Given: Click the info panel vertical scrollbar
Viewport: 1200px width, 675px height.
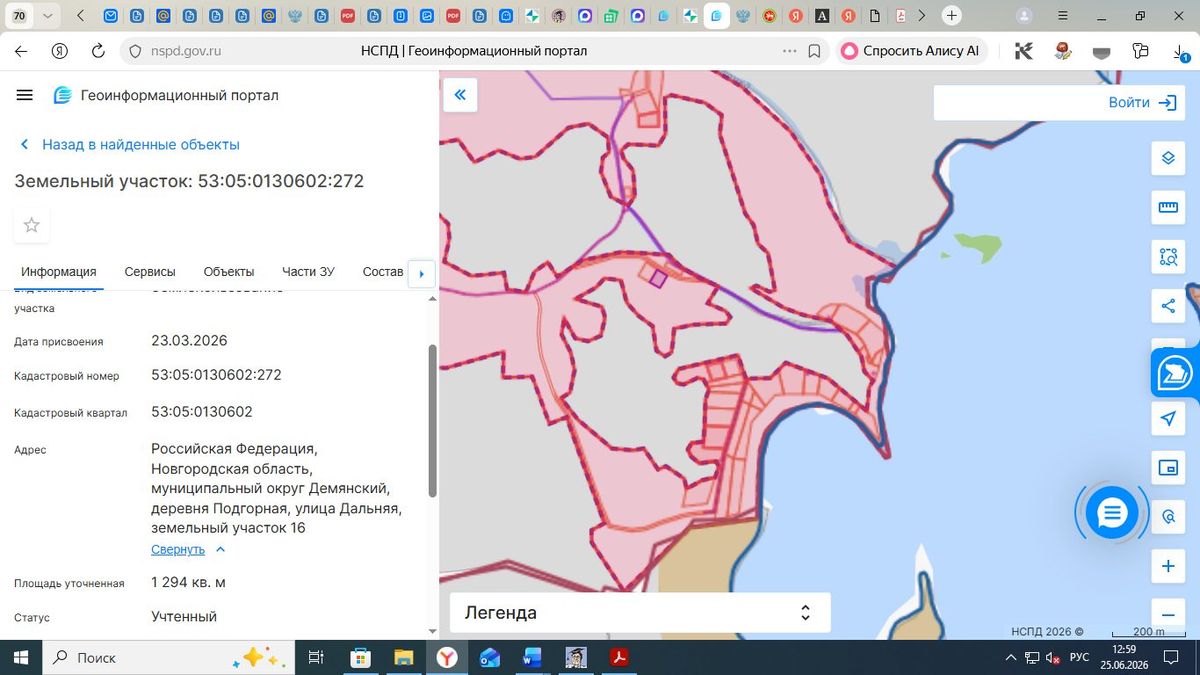Looking at the screenshot, I should 433,420.
